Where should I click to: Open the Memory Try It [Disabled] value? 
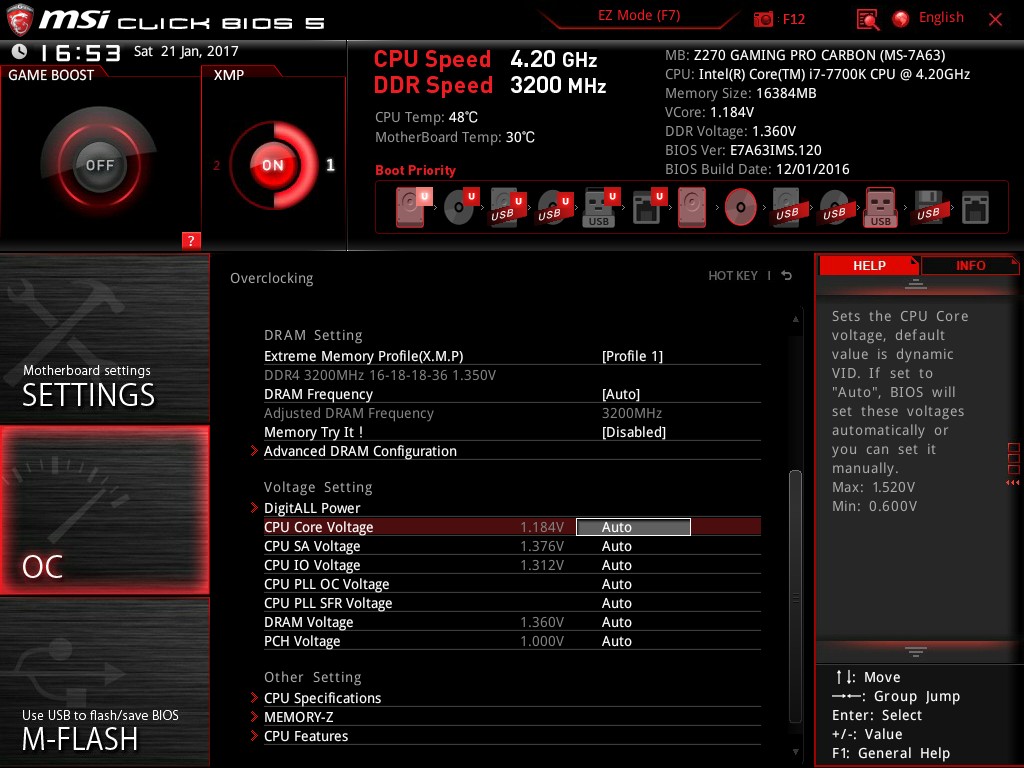click(x=633, y=432)
